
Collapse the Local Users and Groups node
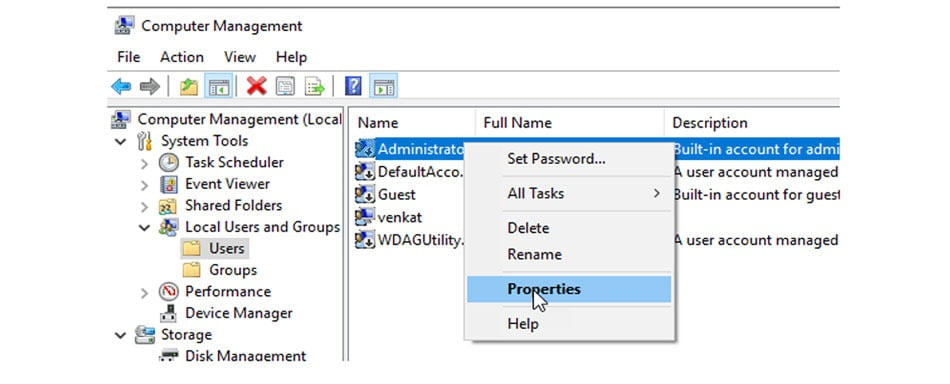pos(144,228)
